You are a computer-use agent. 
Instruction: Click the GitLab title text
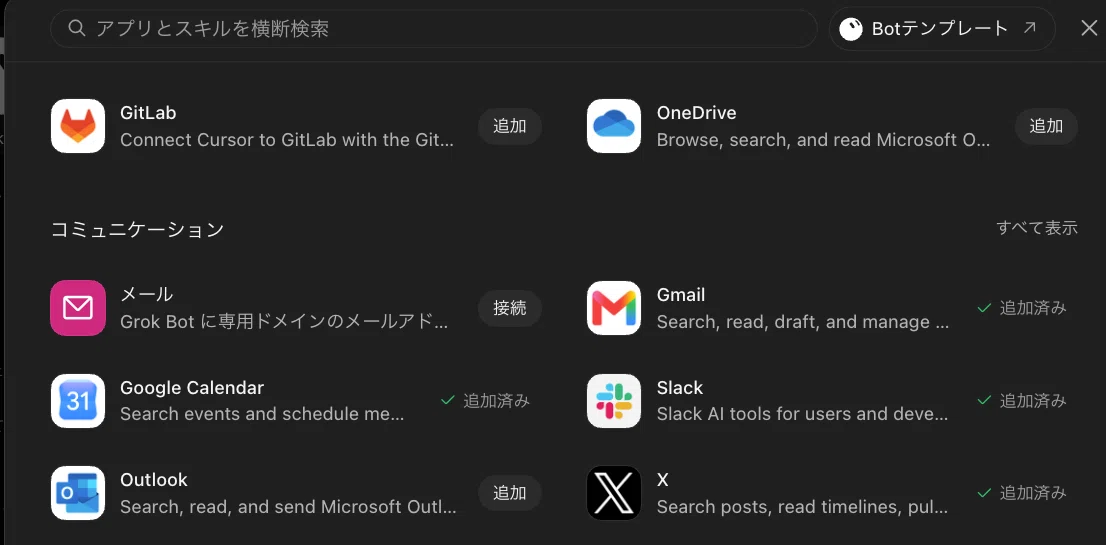click(148, 113)
